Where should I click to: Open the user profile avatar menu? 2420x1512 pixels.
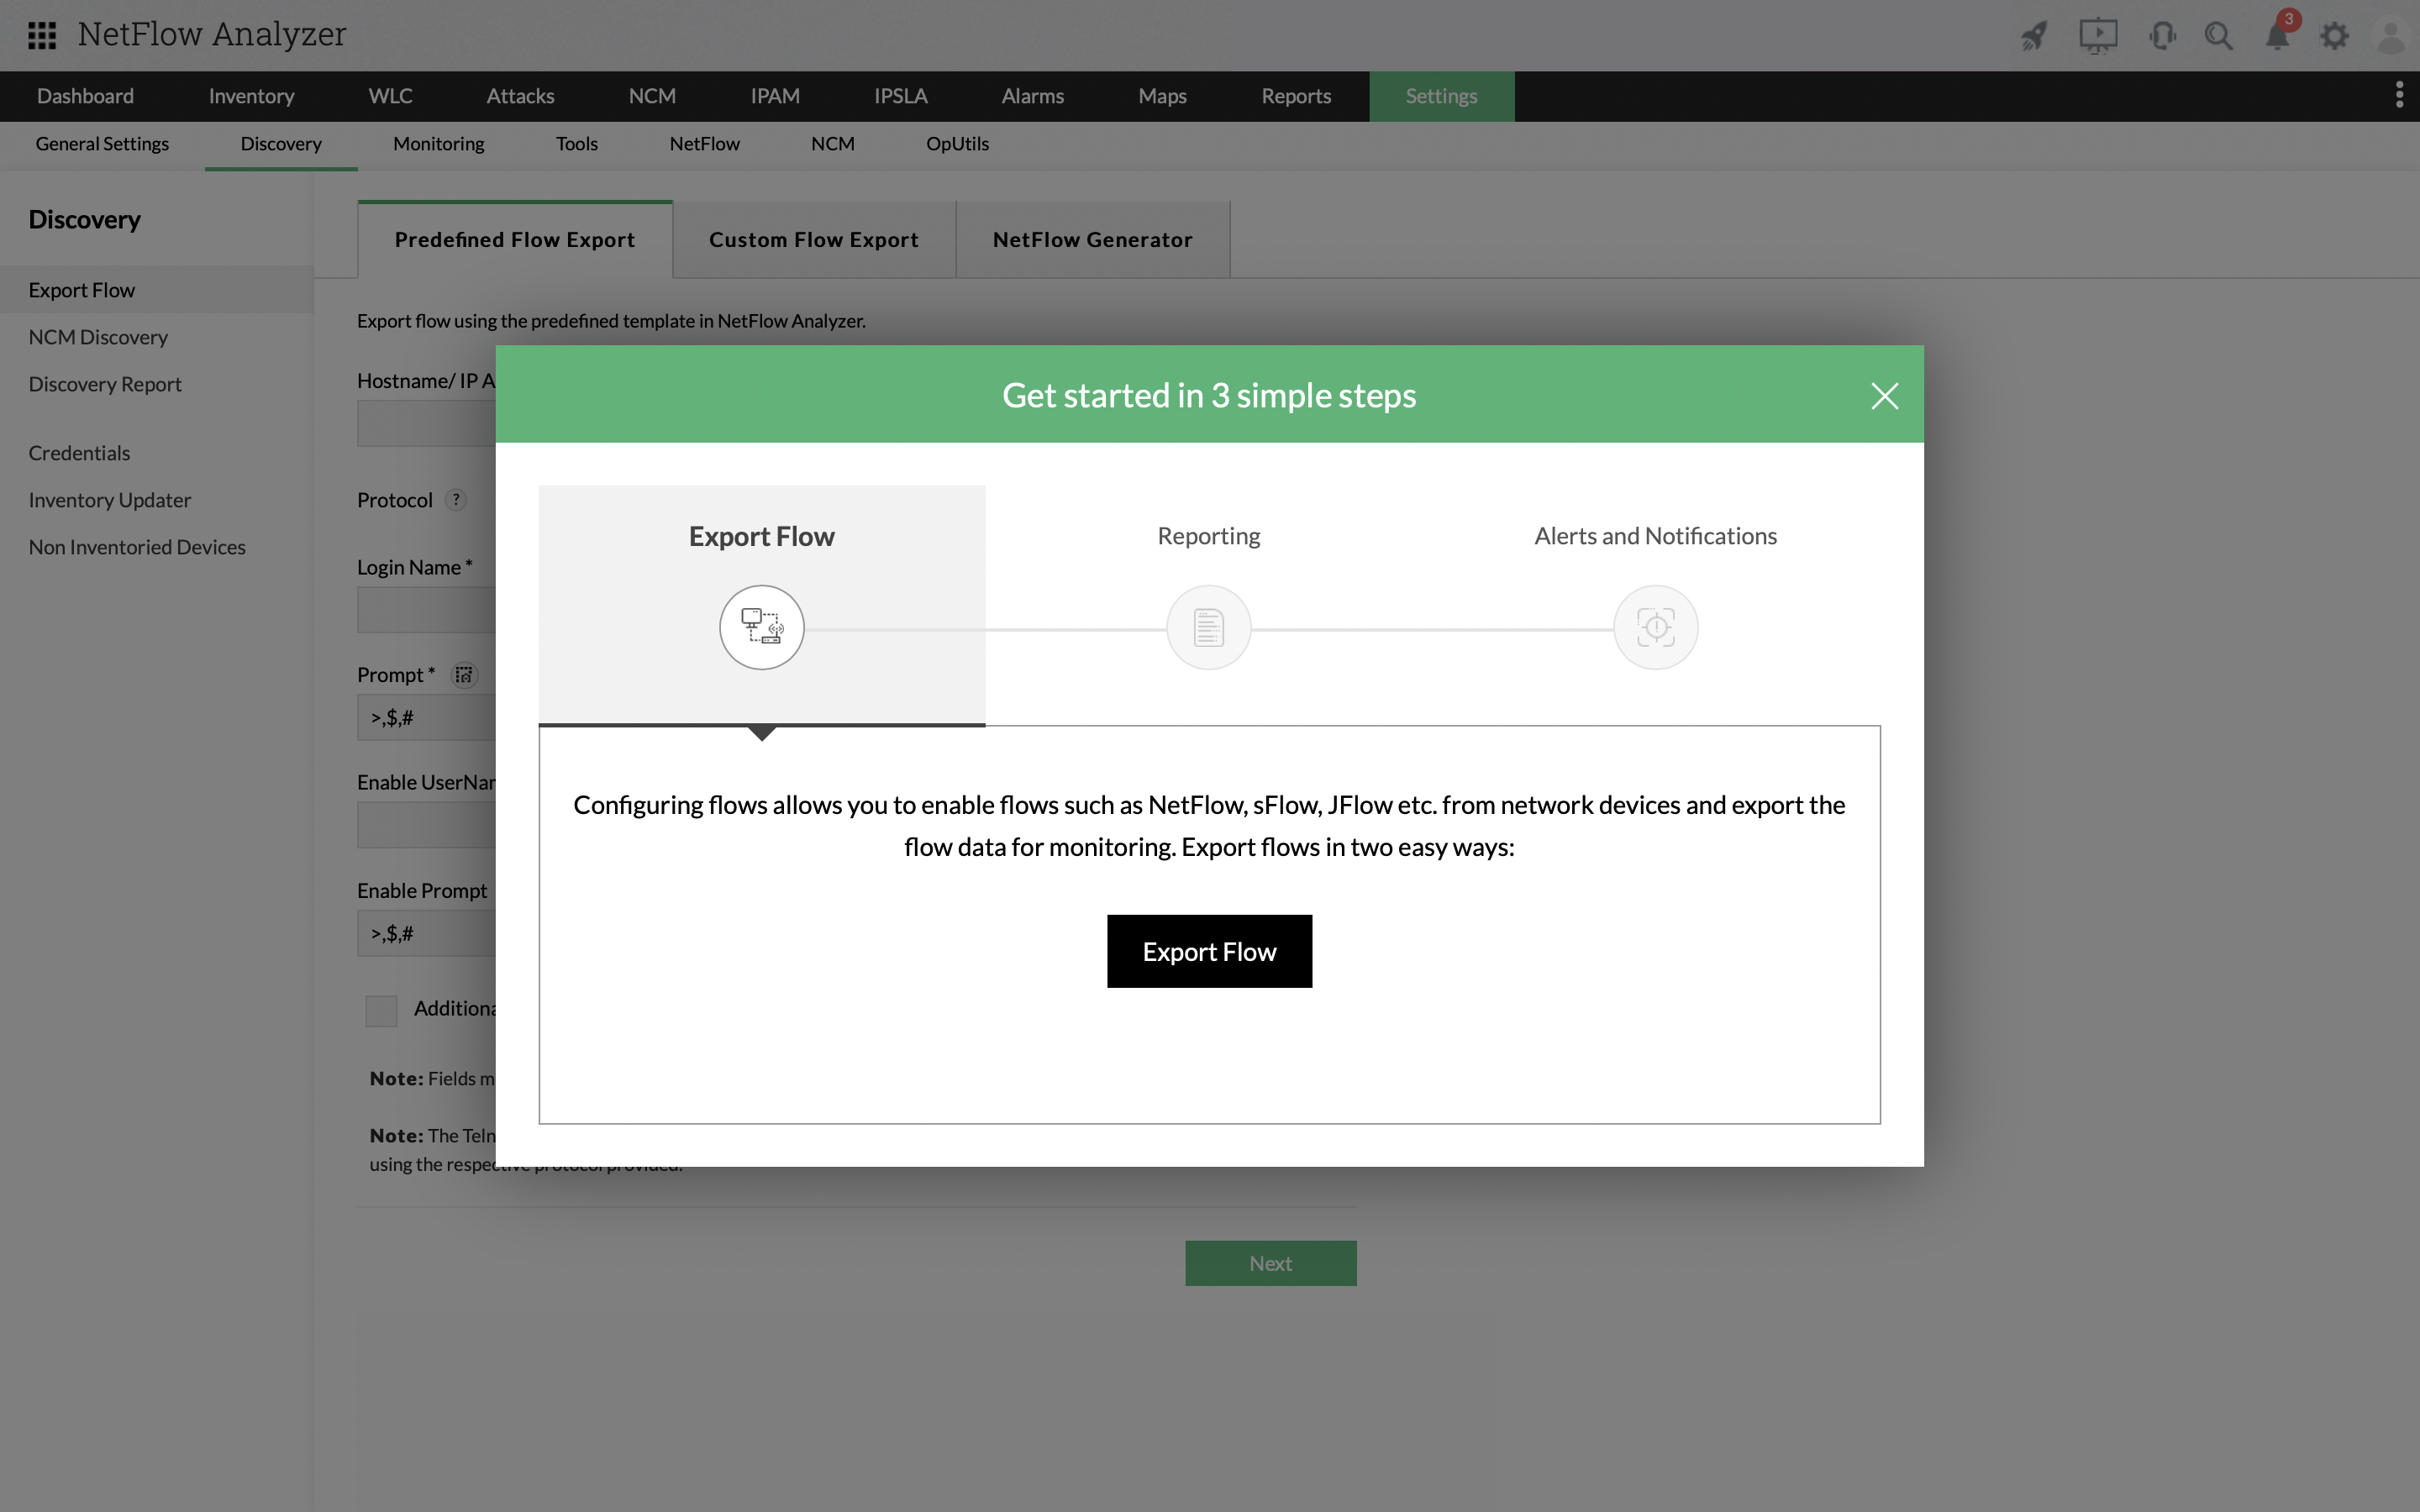pos(2390,37)
